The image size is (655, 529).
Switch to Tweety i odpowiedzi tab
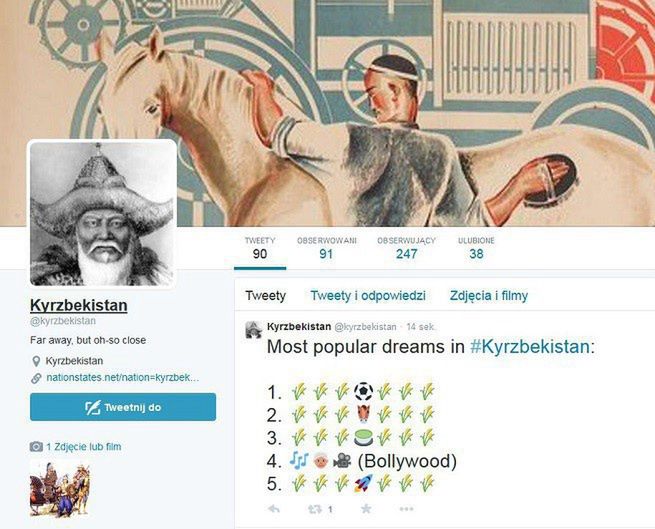368,295
